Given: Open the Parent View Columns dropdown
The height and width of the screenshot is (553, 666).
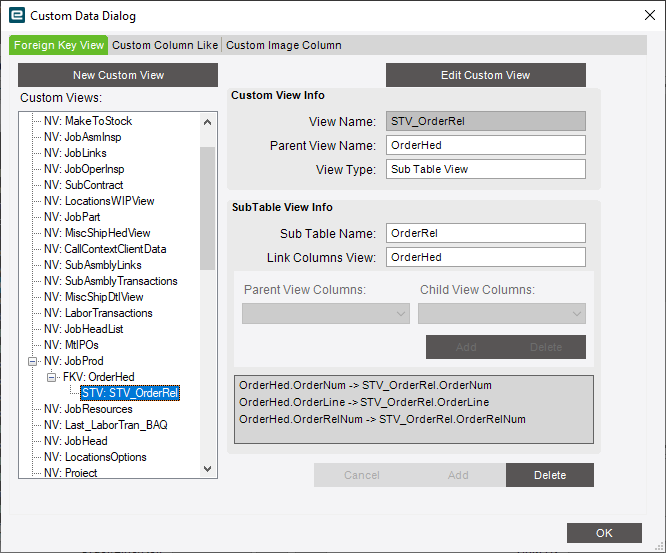Looking at the screenshot, I should pyautogui.click(x=326, y=313).
